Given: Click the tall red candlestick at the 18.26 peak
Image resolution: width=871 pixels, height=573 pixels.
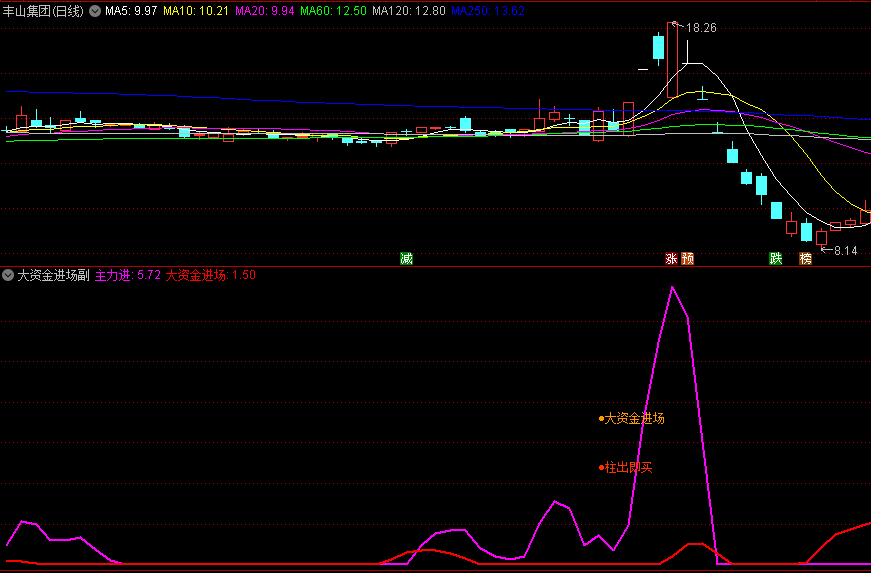Looking at the screenshot, I should click(673, 60).
